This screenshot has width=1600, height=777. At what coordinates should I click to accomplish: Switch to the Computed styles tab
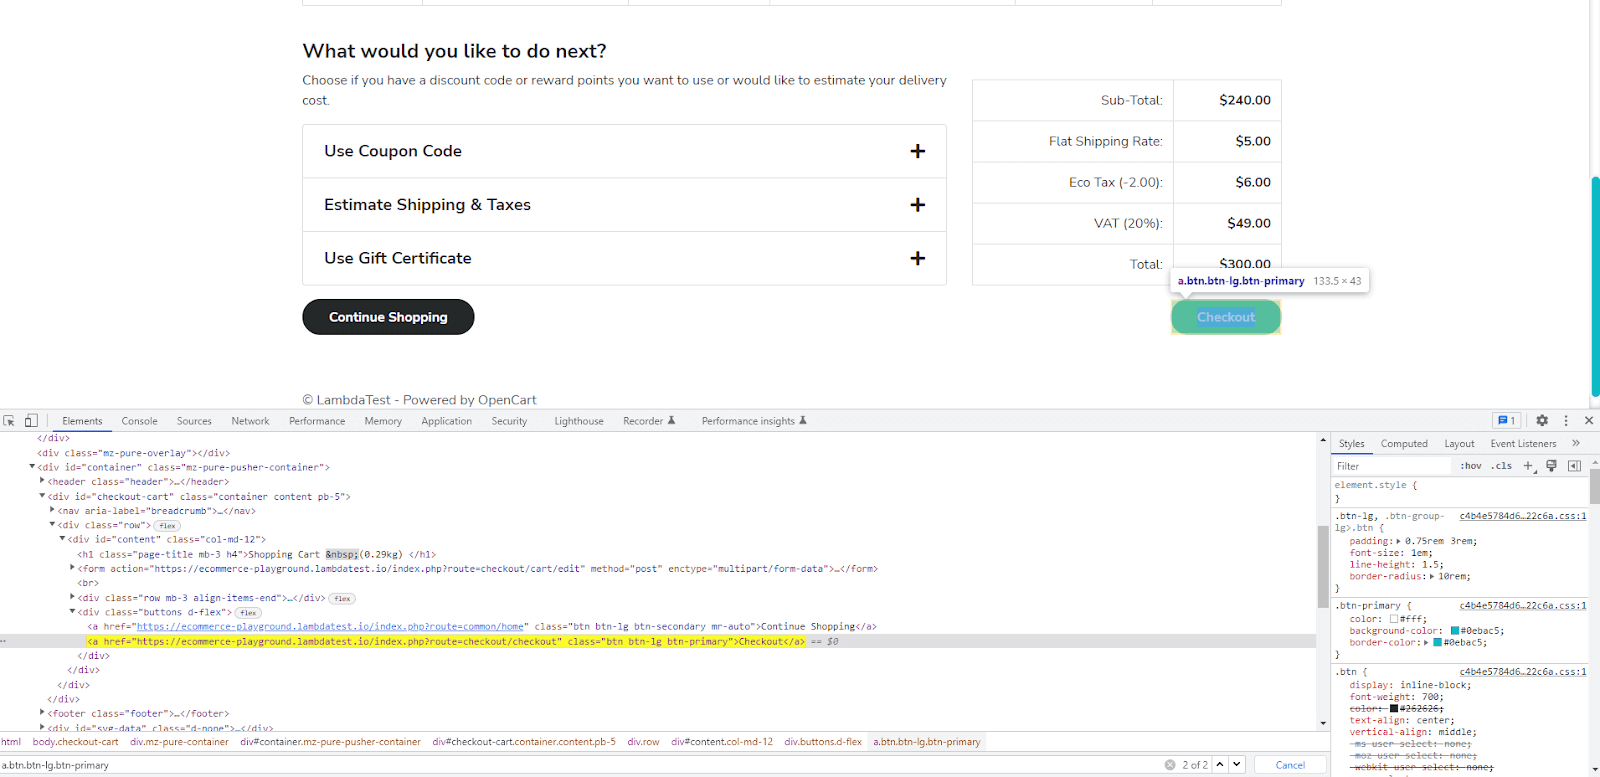pos(1404,443)
